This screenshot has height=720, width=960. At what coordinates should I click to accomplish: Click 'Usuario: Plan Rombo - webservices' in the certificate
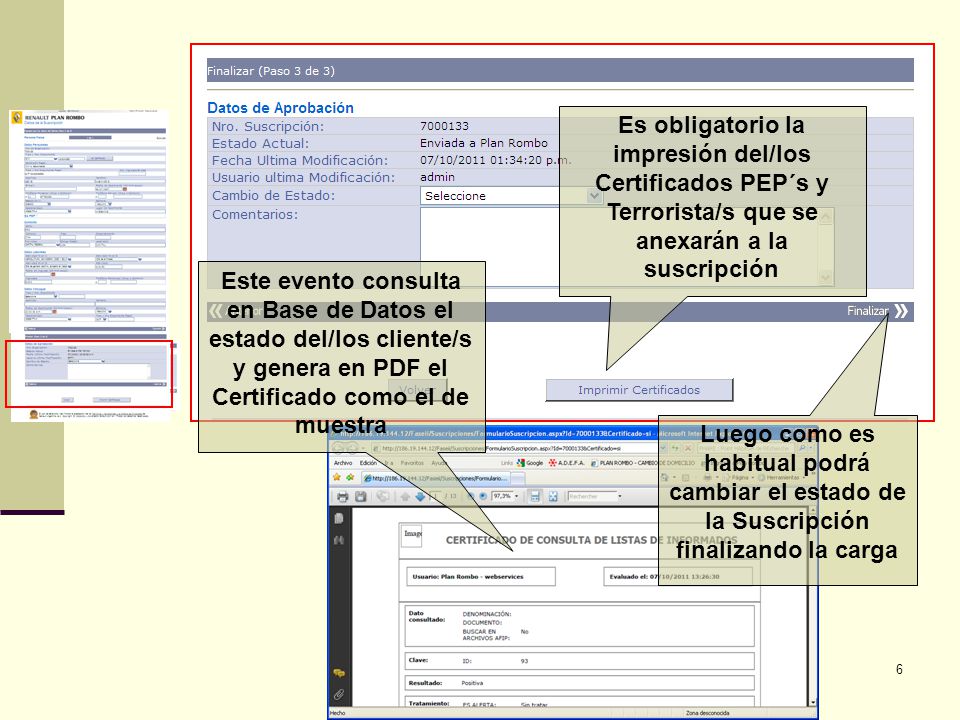[x=468, y=577]
